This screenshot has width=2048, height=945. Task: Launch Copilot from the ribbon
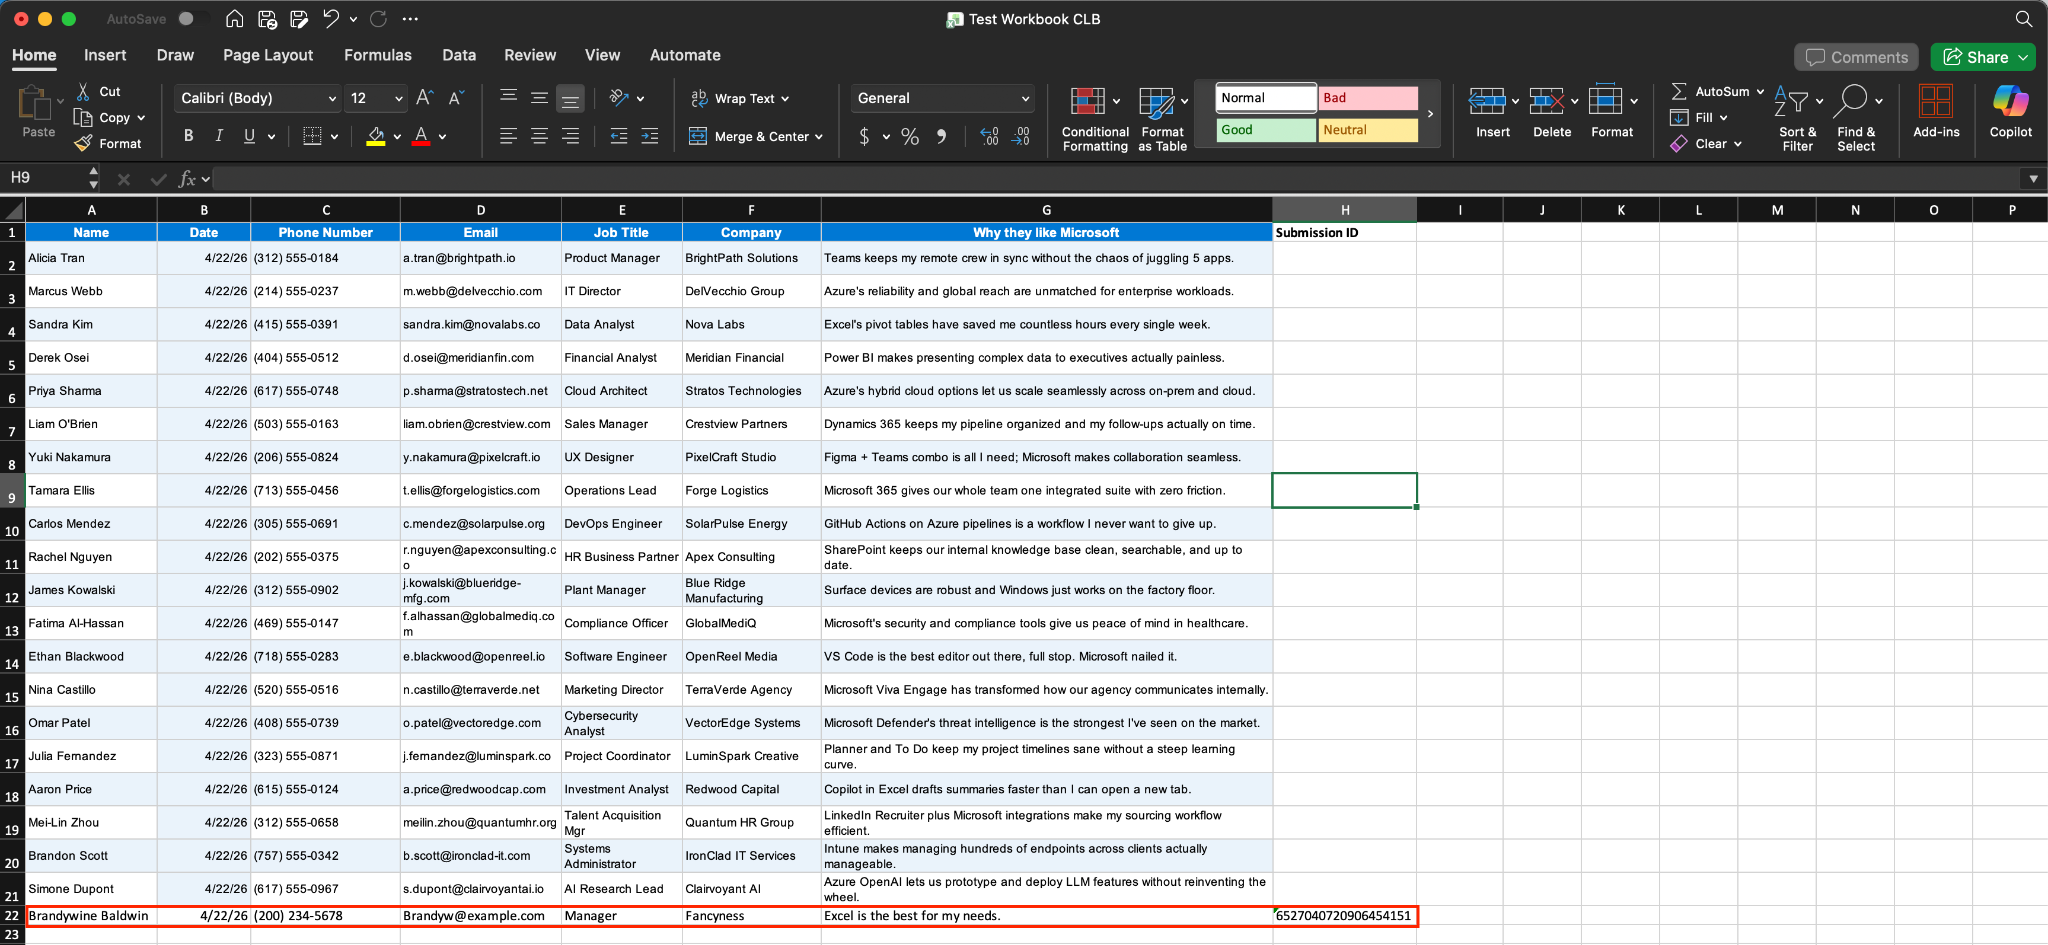pos(2011,113)
